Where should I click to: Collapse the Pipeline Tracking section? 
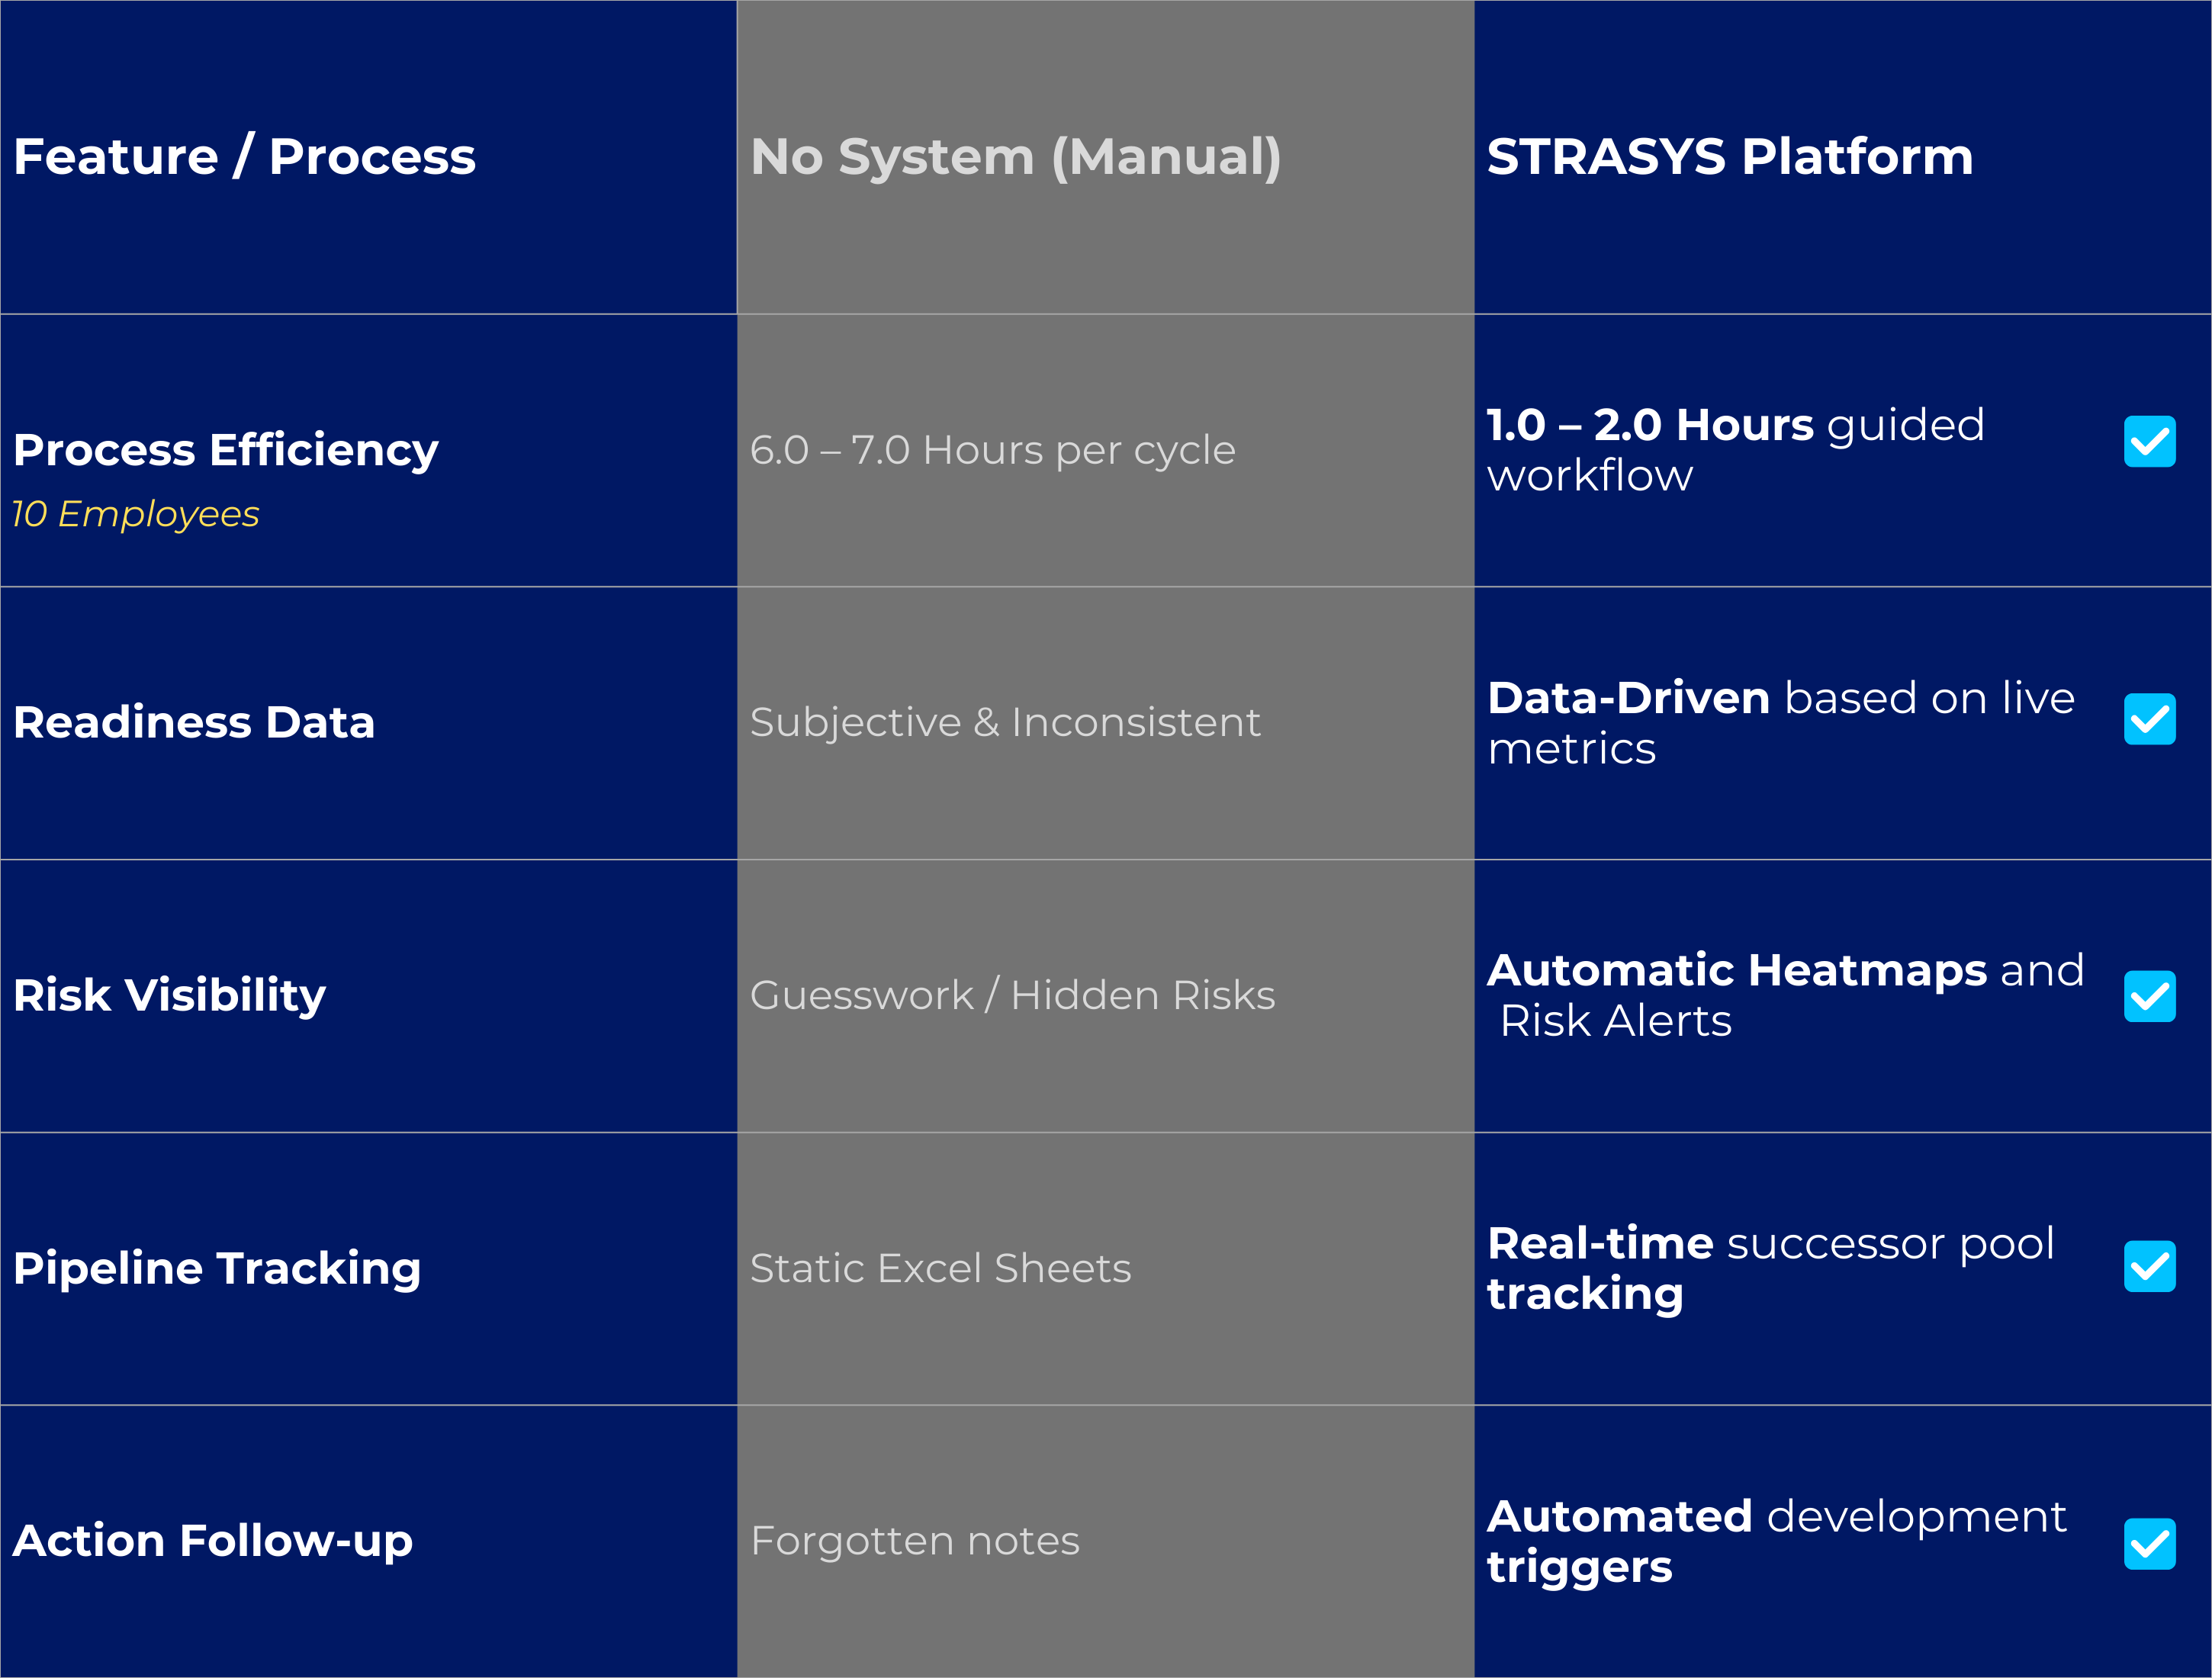coord(218,1268)
